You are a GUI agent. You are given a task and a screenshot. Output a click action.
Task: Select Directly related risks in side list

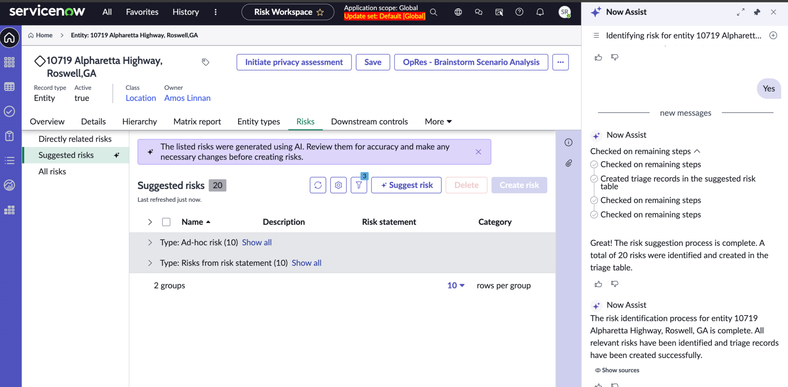pyautogui.click(x=75, y=139)
